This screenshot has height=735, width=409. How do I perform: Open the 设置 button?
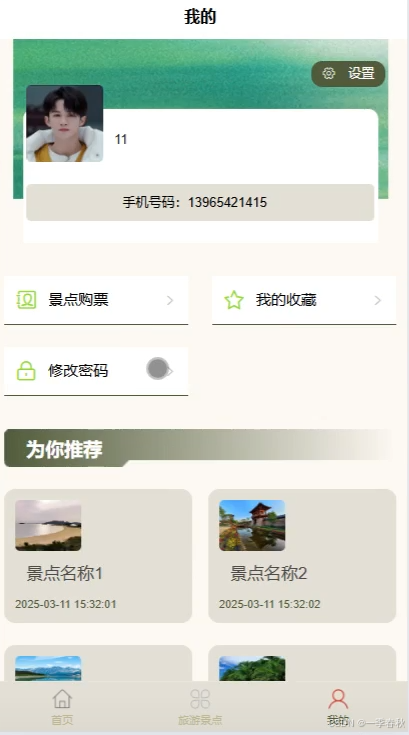tap(348, 74)
